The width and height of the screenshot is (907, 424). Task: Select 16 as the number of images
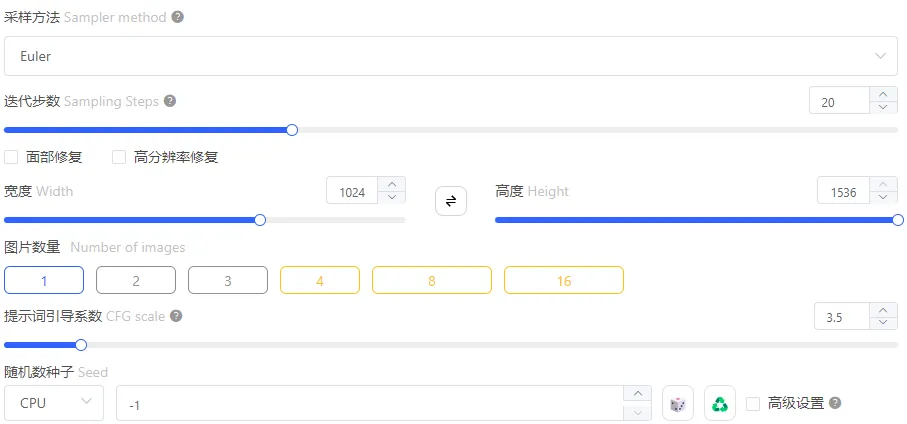click(x=564, y=280)
